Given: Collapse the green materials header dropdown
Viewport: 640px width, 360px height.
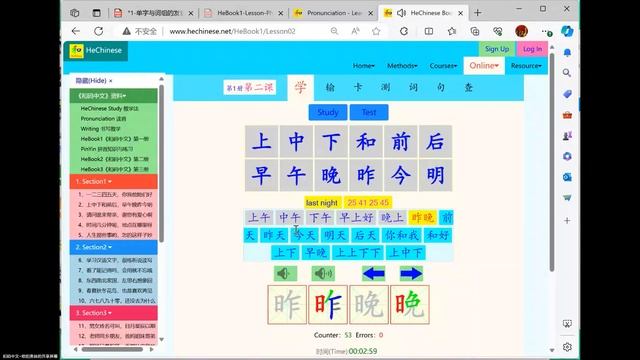Looking at the screenshot, I should pos(113,96).
